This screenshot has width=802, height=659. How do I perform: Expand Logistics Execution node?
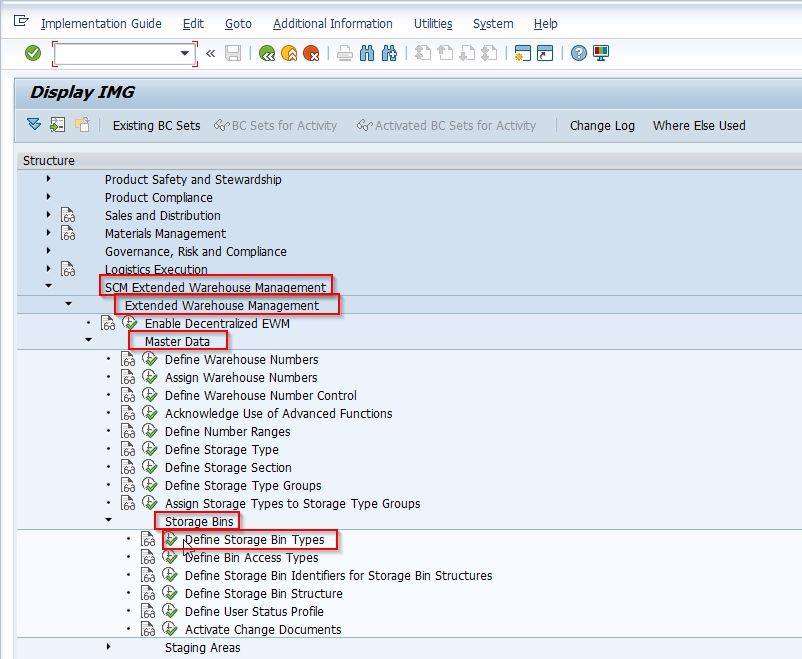point(49,268)
